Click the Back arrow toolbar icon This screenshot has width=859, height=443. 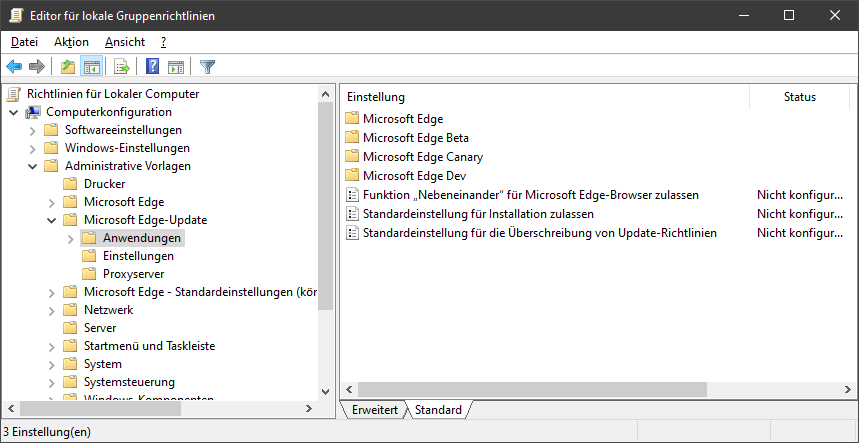coord(14,67)
